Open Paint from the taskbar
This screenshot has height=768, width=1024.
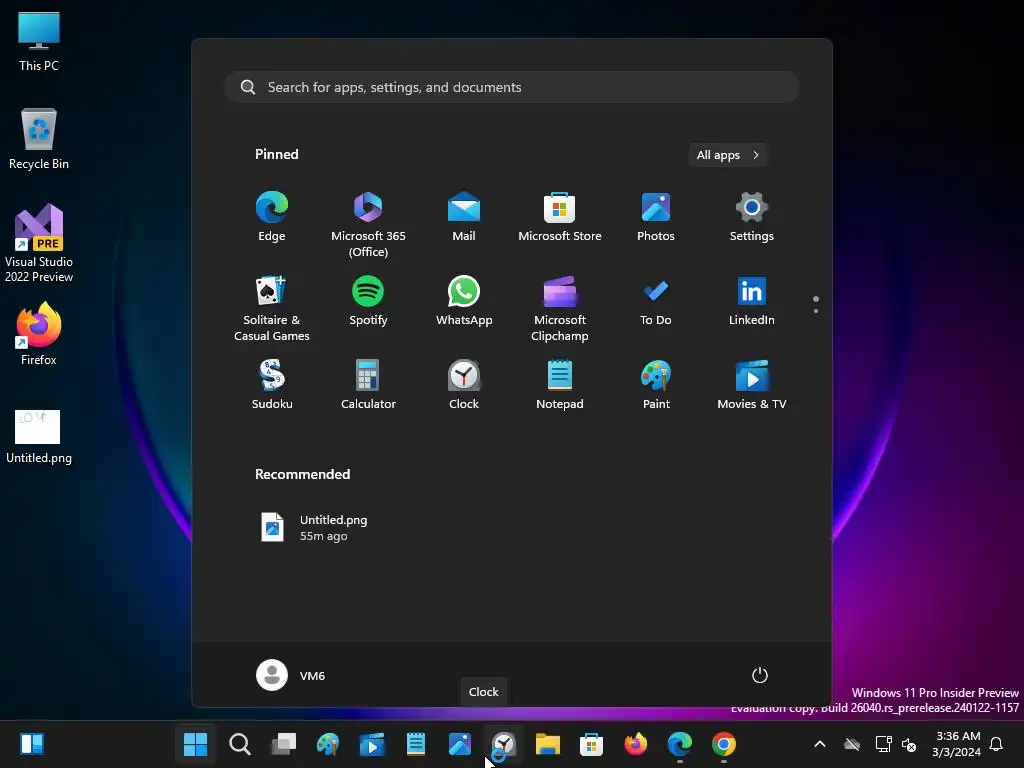[x=328, y=744]
